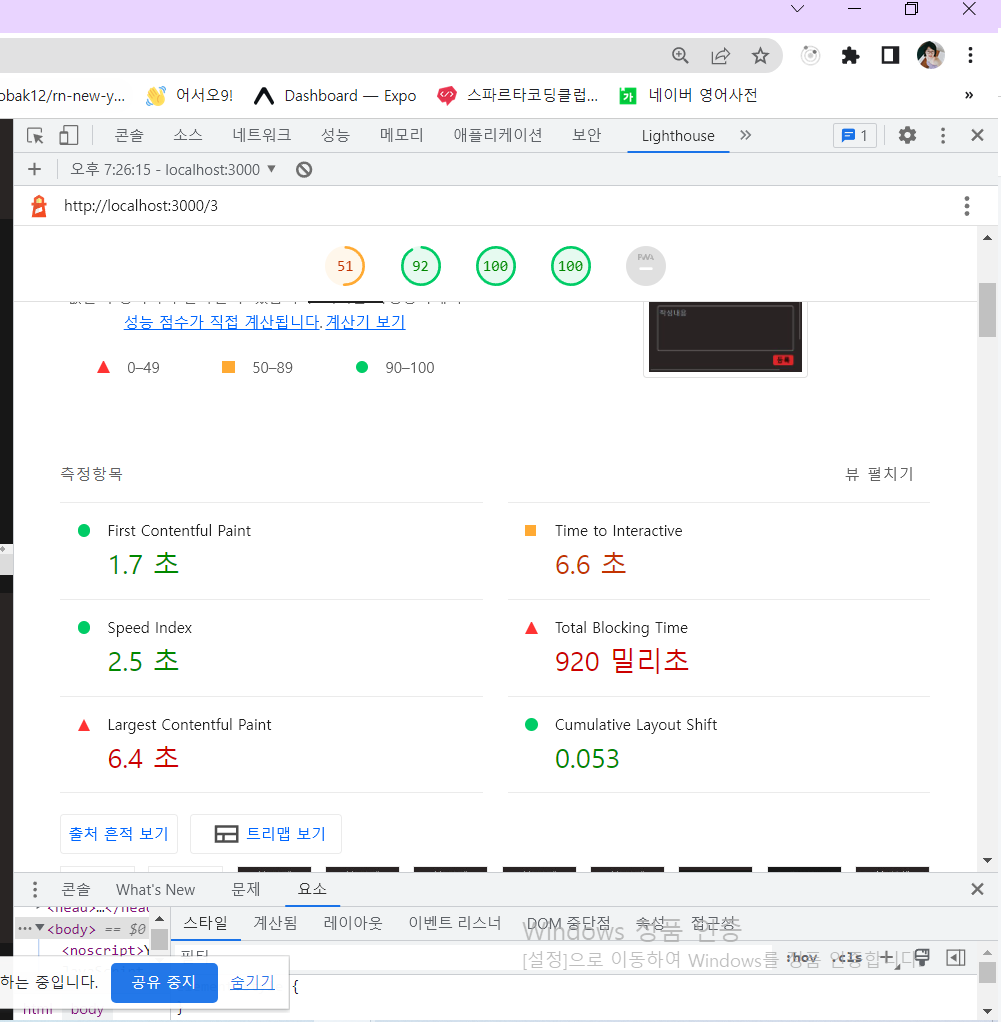Screen dimensions: 1001x1022
Task: Click the 트리맵 보기 button
Action: (266, 834)
